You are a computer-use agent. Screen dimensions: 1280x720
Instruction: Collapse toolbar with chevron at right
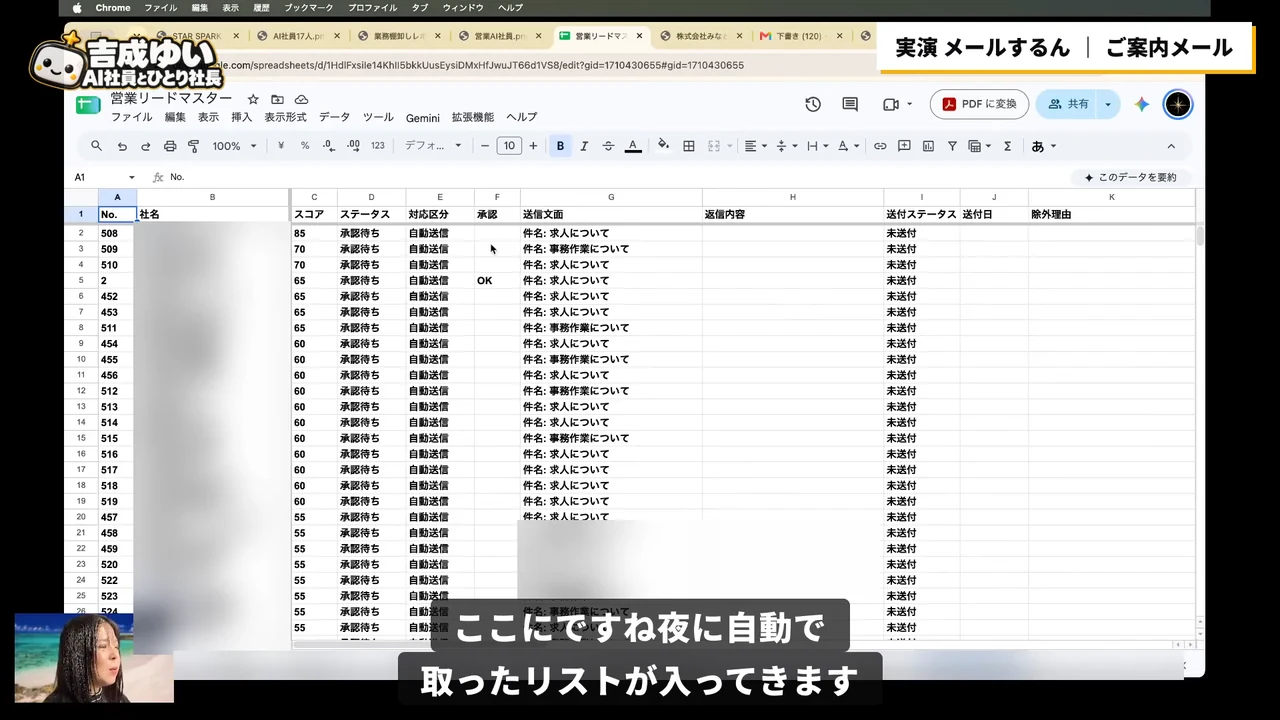[1171, 146]
